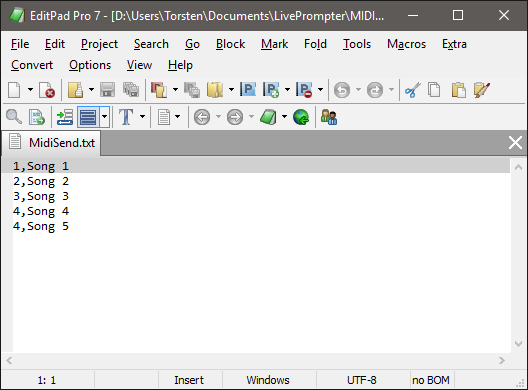Open the Fold menu

click(315, 44)
